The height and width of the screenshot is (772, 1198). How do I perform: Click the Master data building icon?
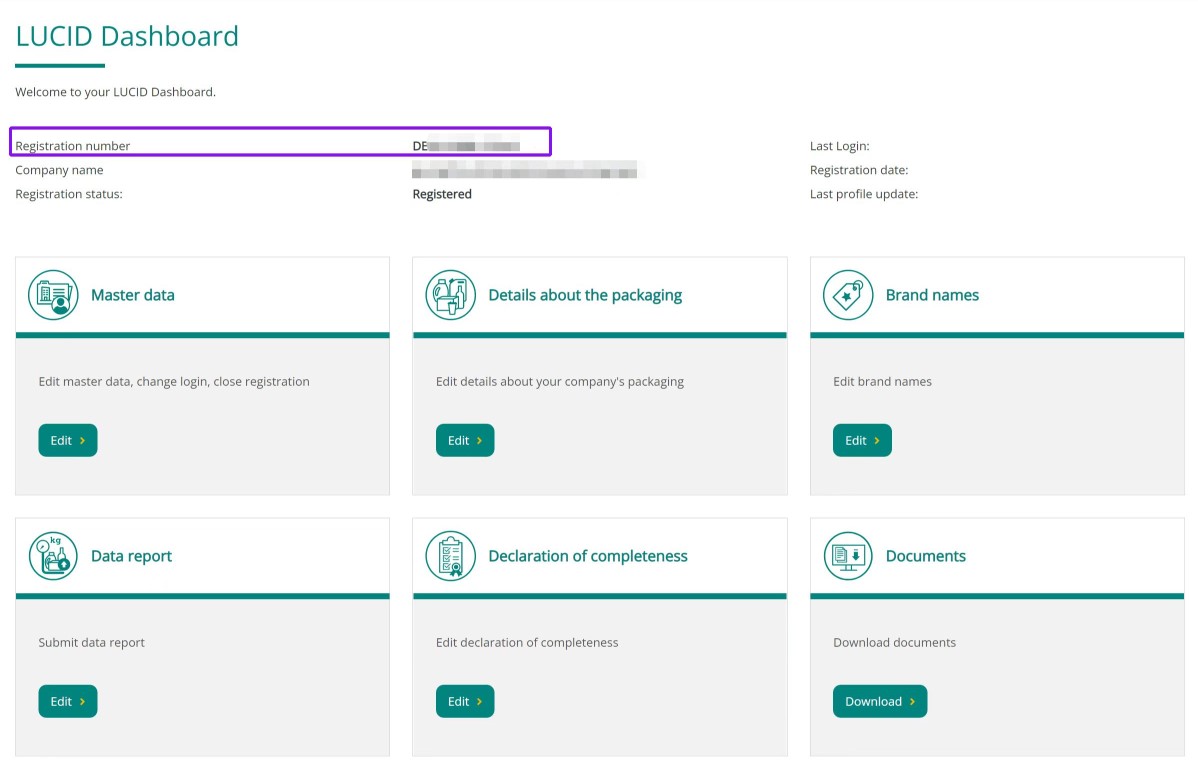53,295
